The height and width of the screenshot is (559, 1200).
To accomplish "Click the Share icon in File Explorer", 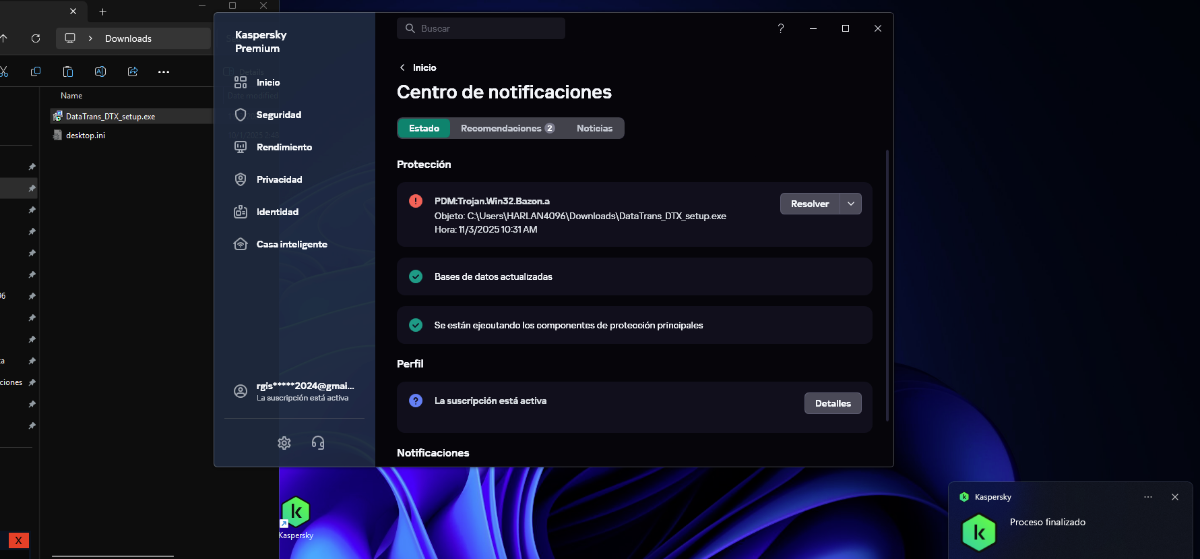I will 132,71.
